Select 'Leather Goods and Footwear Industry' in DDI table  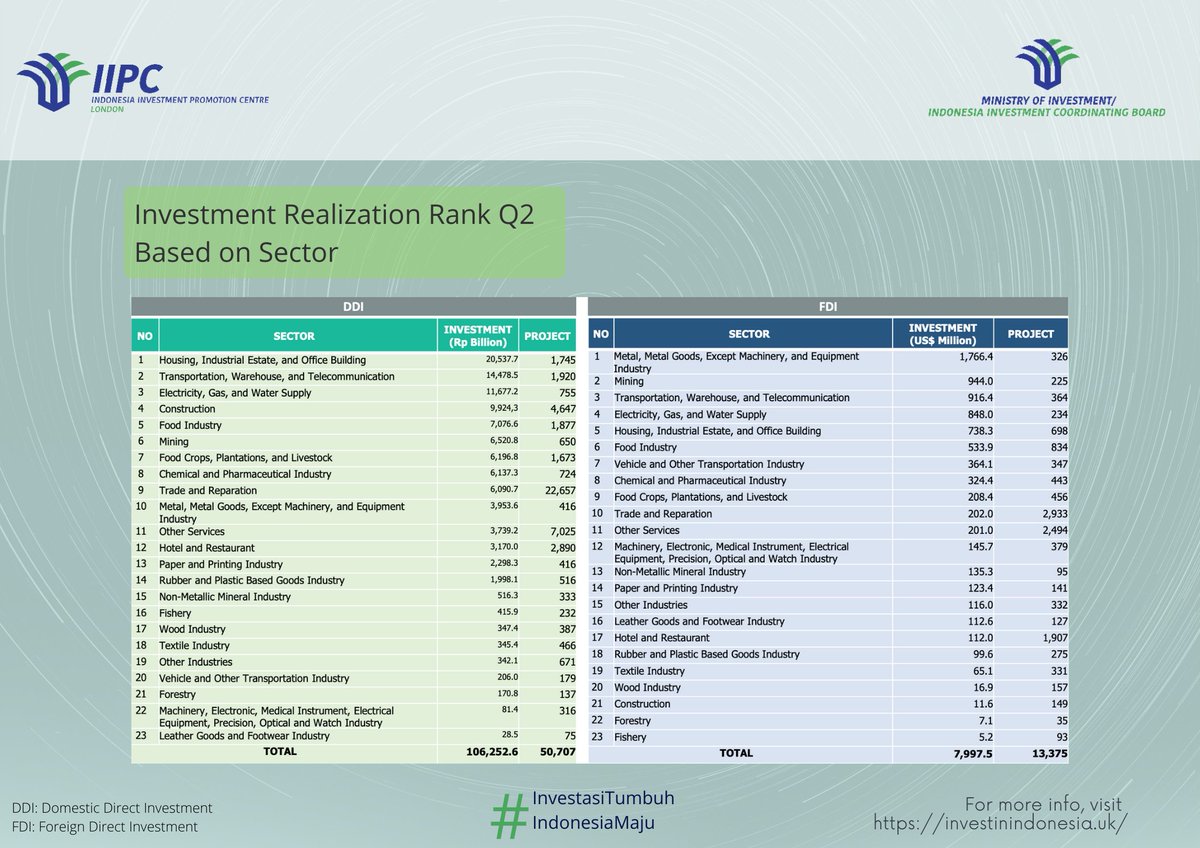244,736
